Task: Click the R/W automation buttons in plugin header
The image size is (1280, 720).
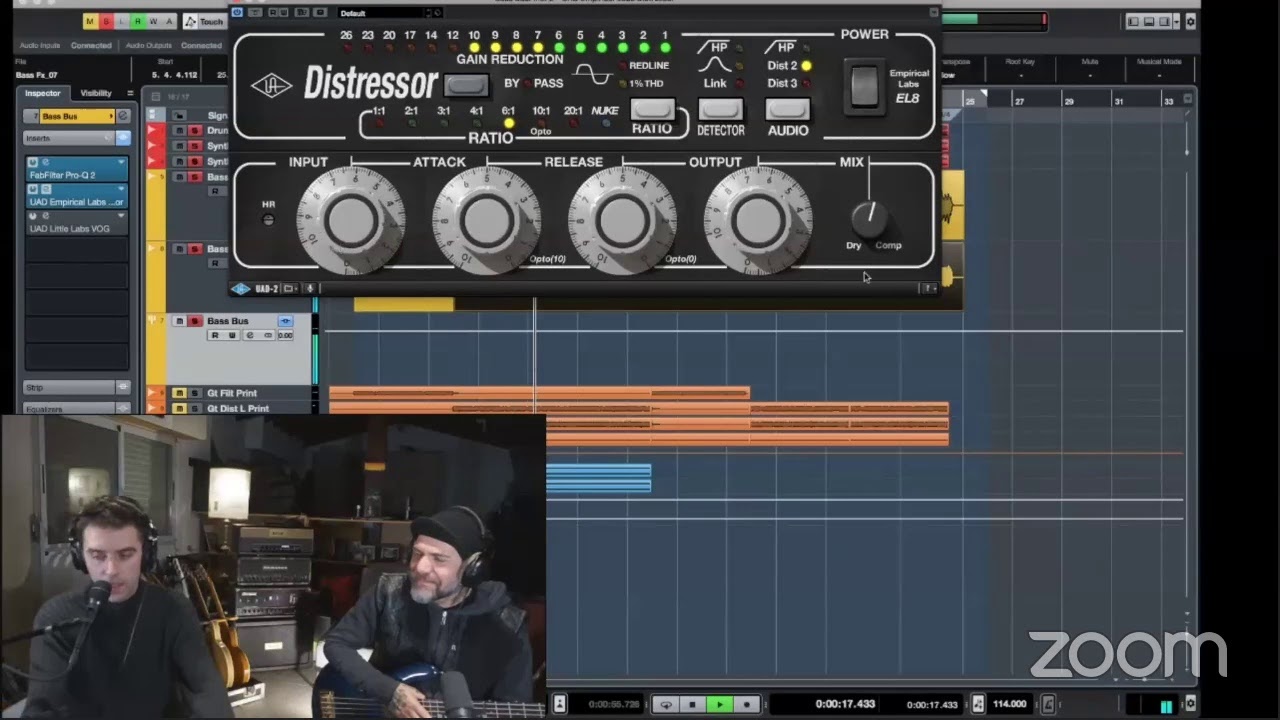Action: [278, 13]
